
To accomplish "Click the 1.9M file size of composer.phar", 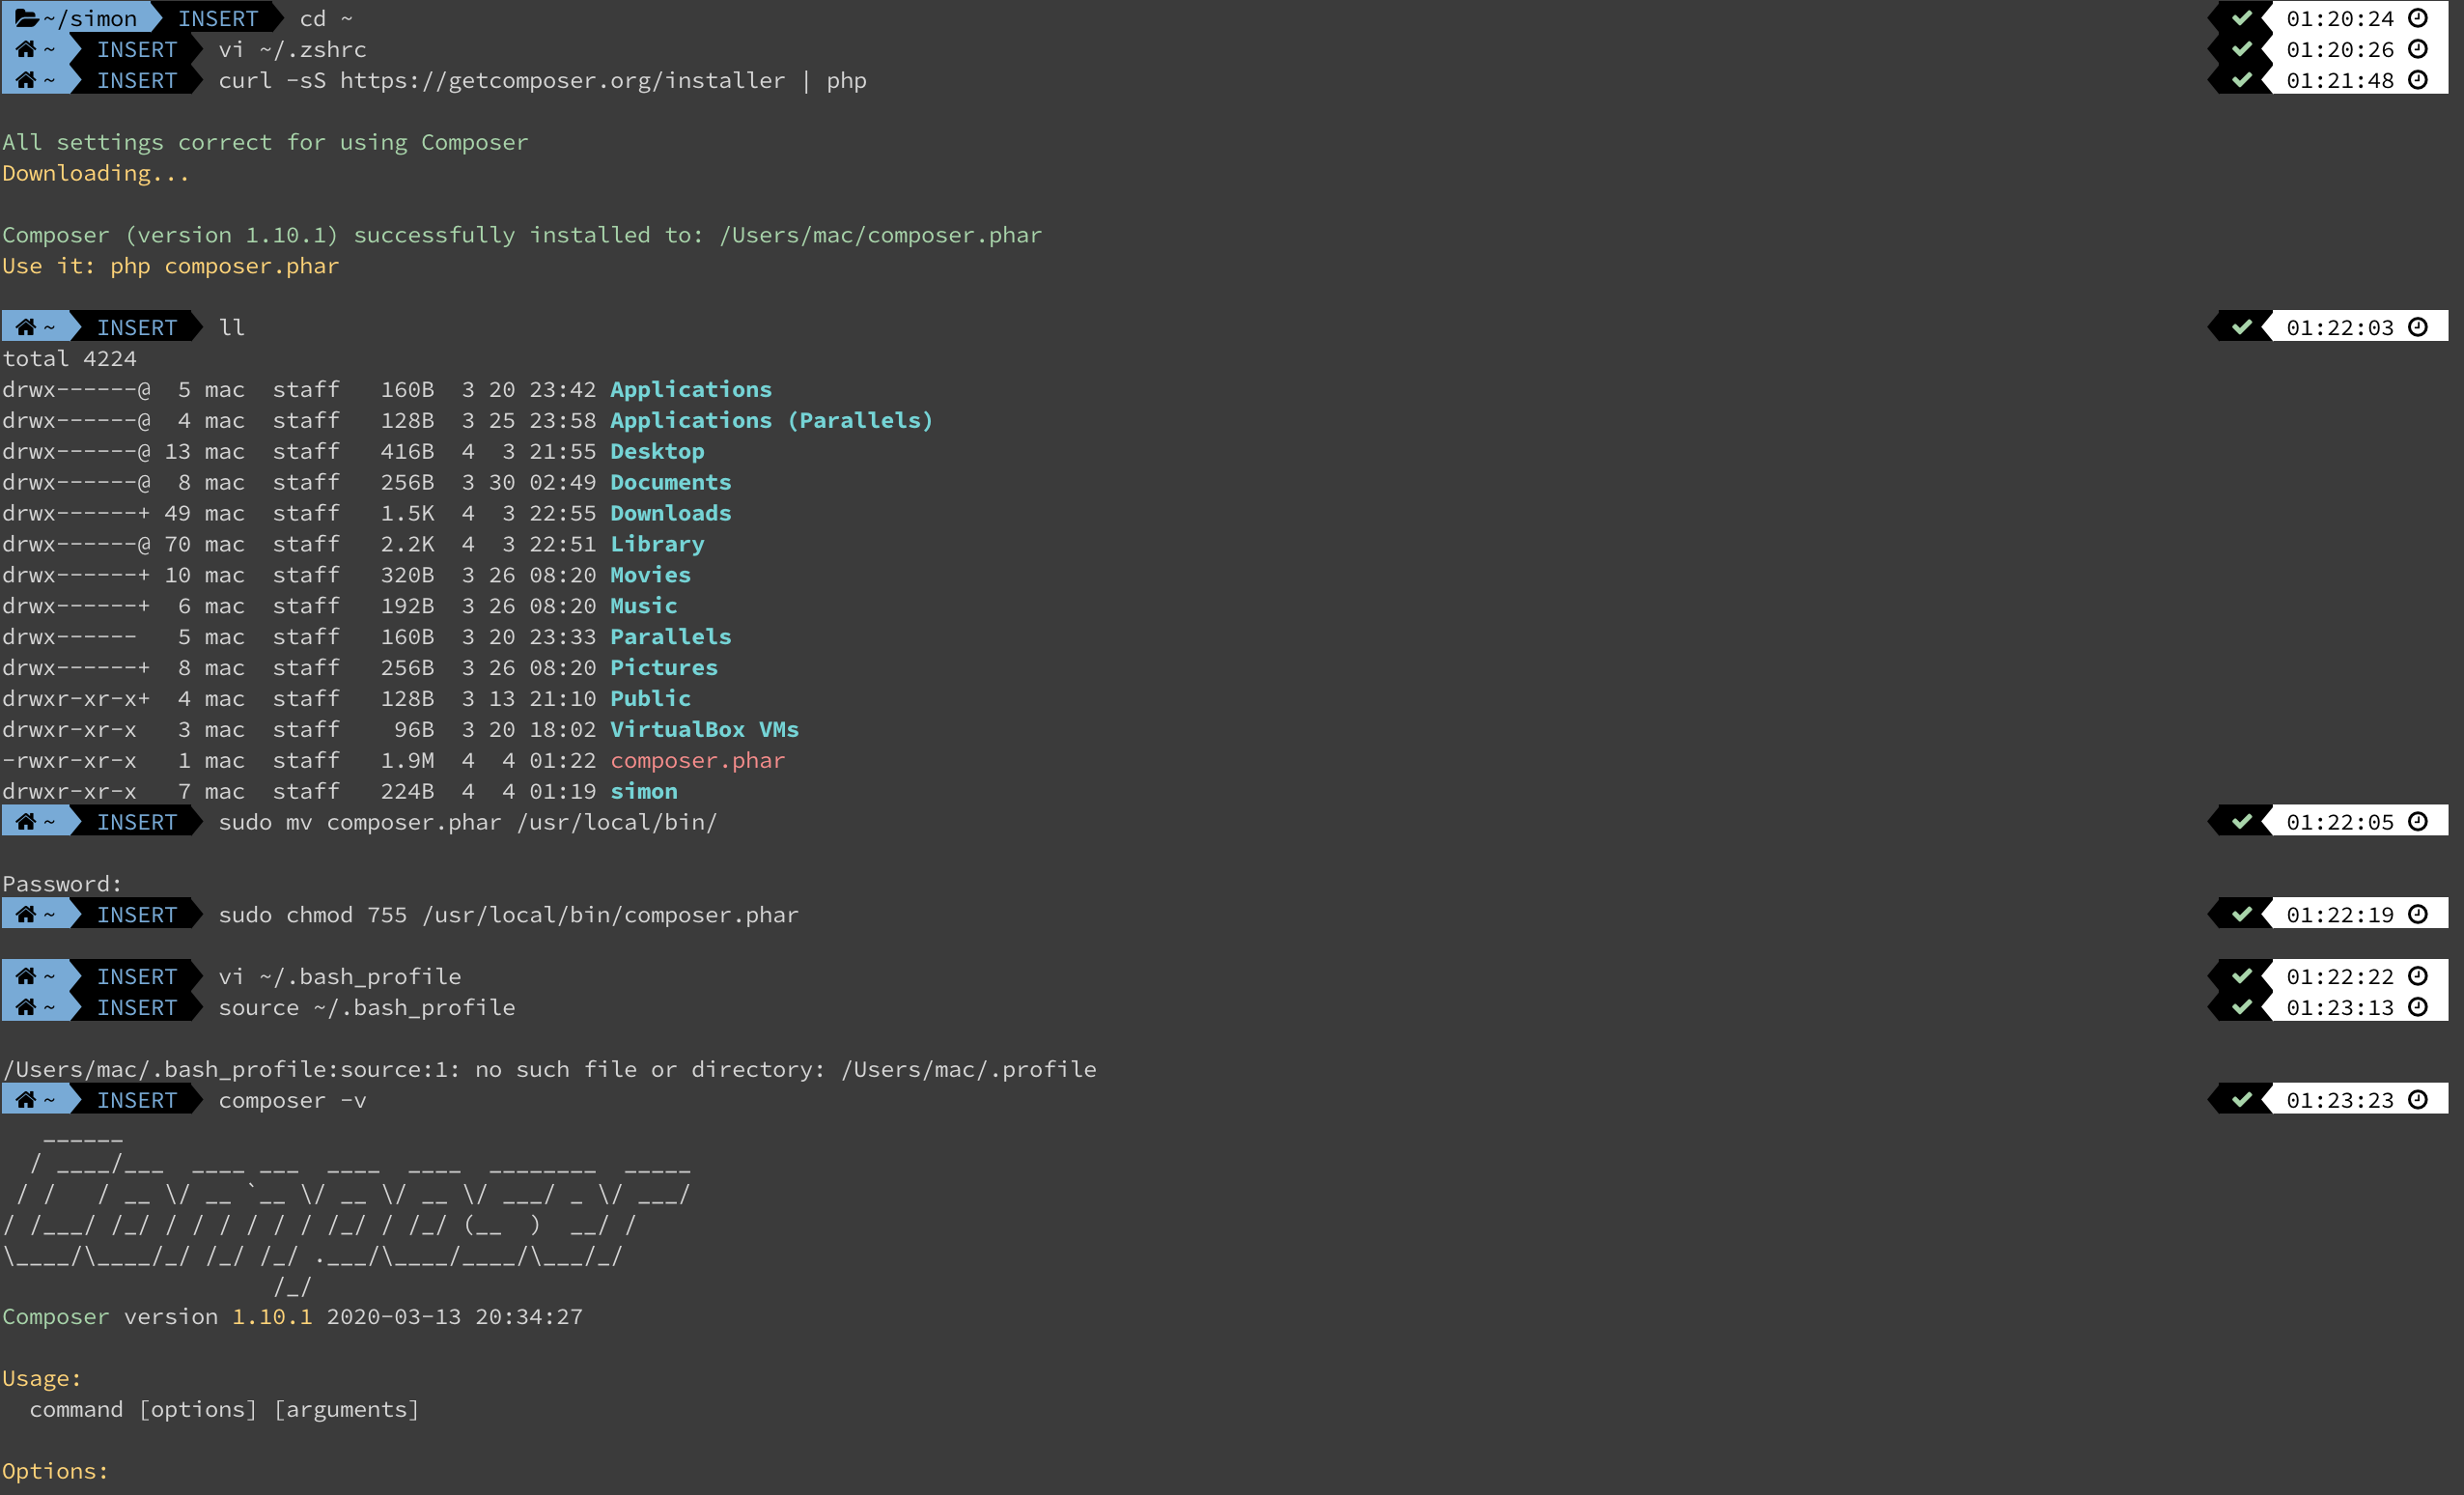I will 407,761.
